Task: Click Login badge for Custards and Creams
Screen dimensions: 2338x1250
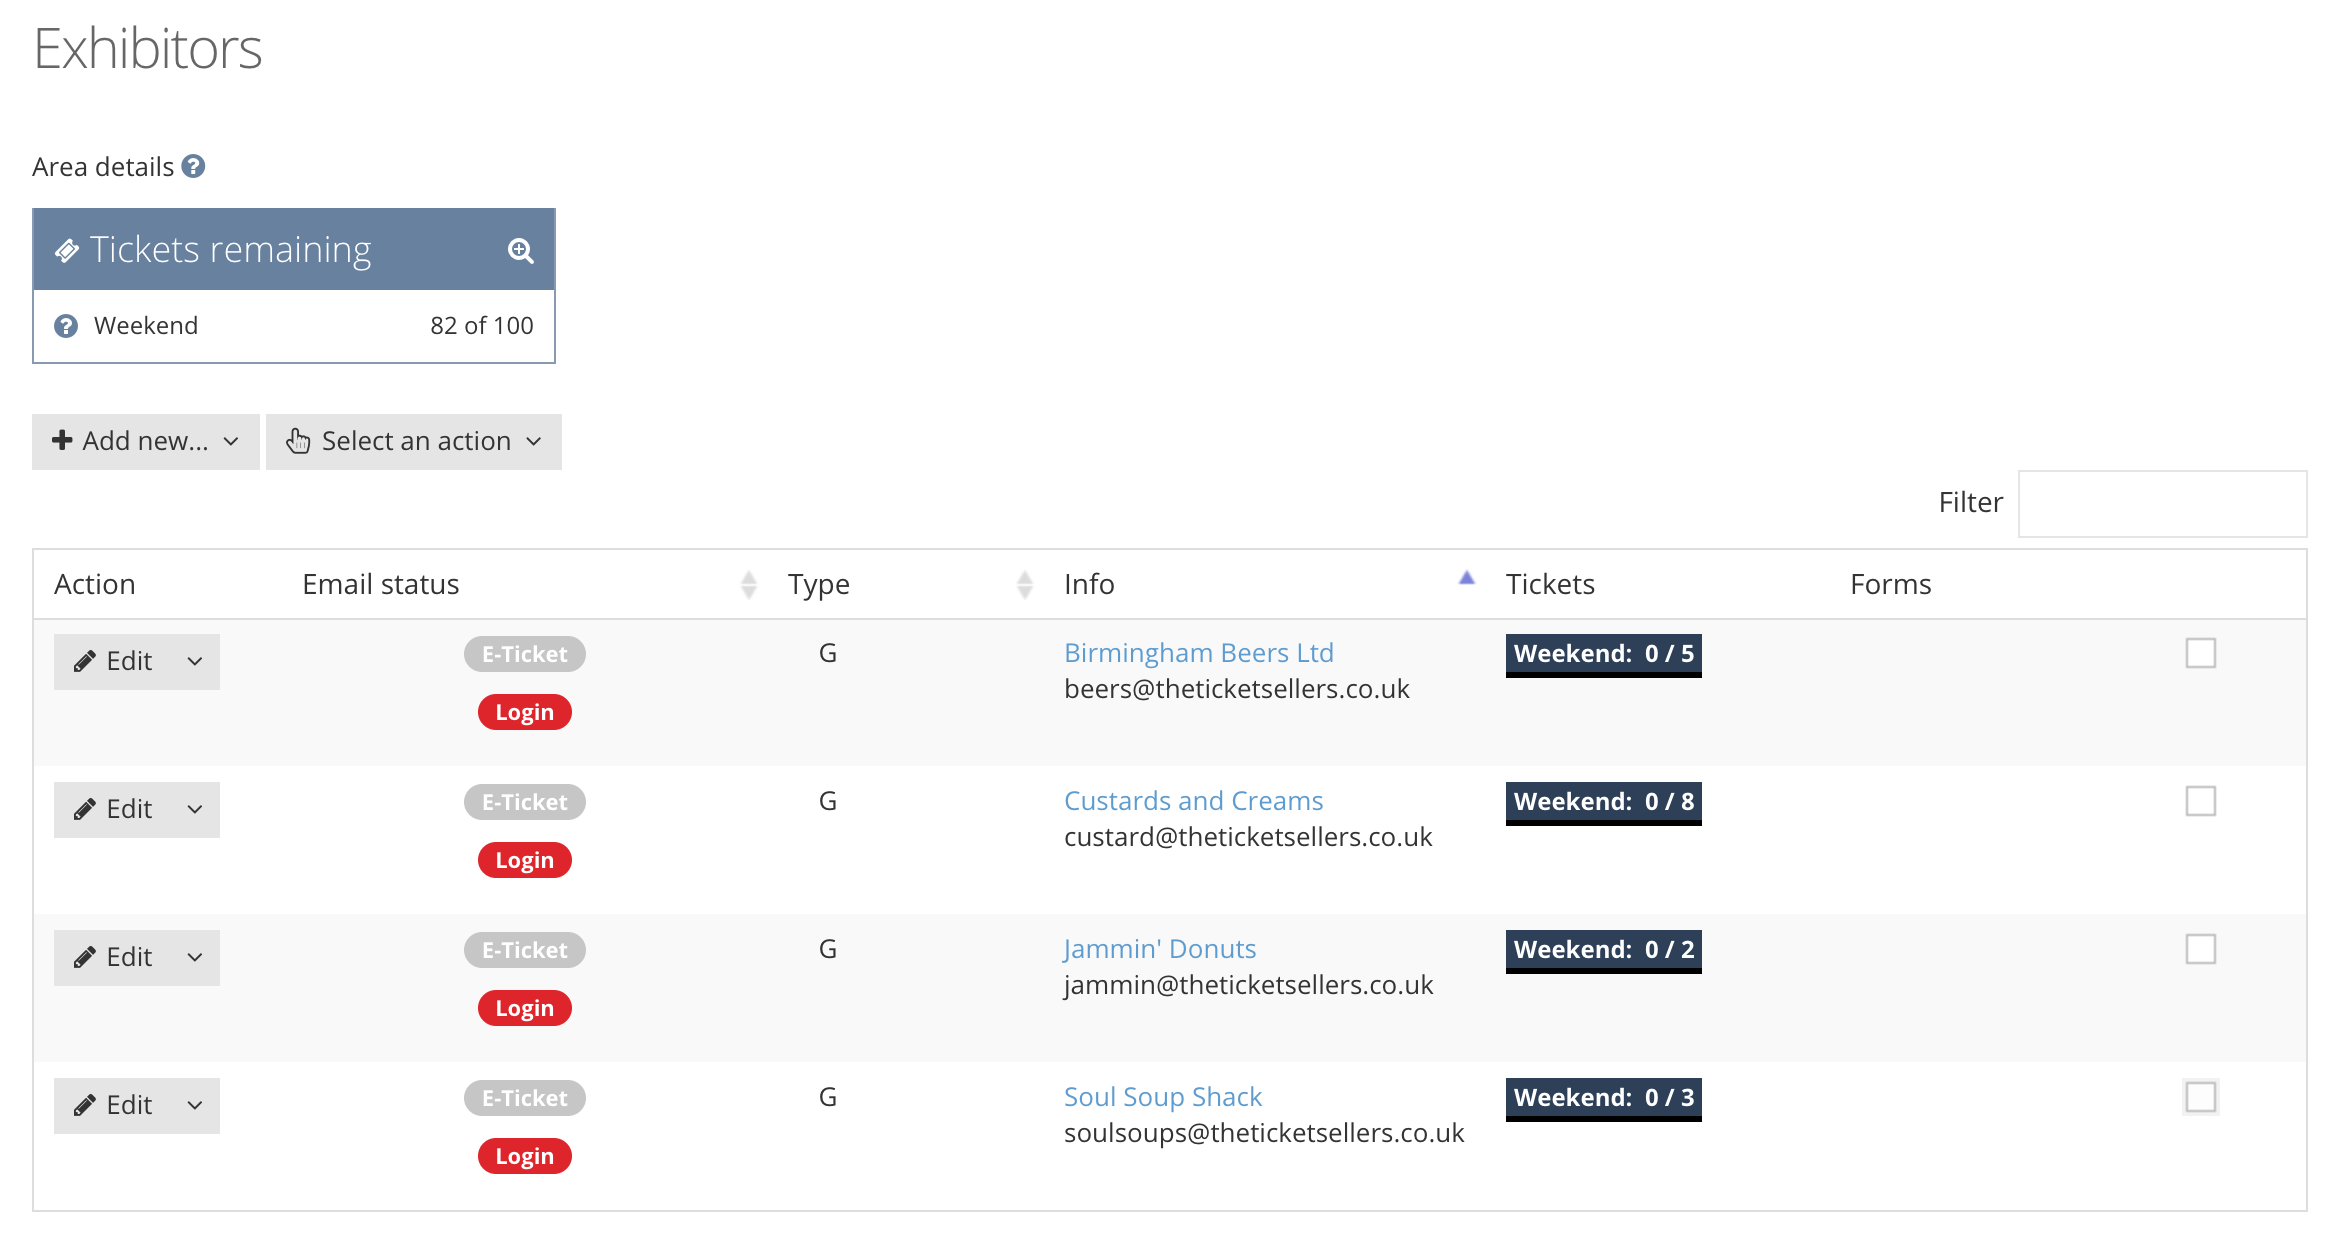Action: pyautogui.click(x=524, y=860)
